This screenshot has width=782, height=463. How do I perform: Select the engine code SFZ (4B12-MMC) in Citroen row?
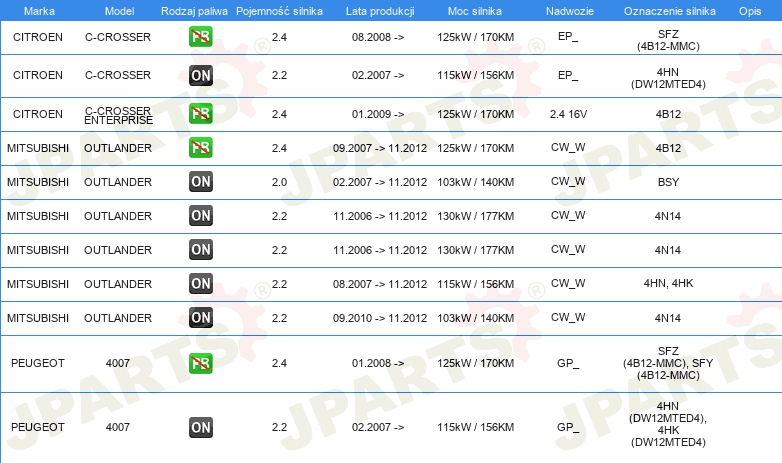pyautogui.click(x=668, y=40)
